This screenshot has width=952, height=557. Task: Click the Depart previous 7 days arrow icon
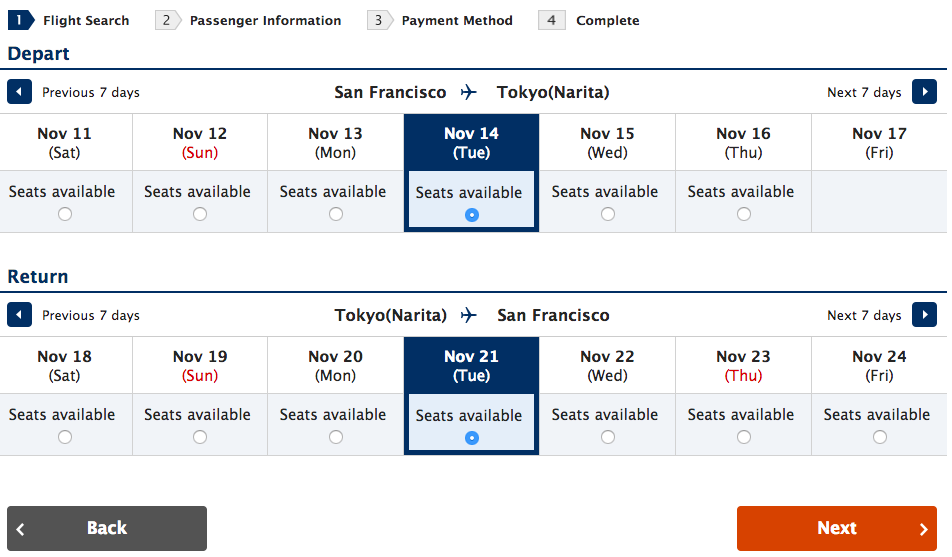(x=19, y=92)
